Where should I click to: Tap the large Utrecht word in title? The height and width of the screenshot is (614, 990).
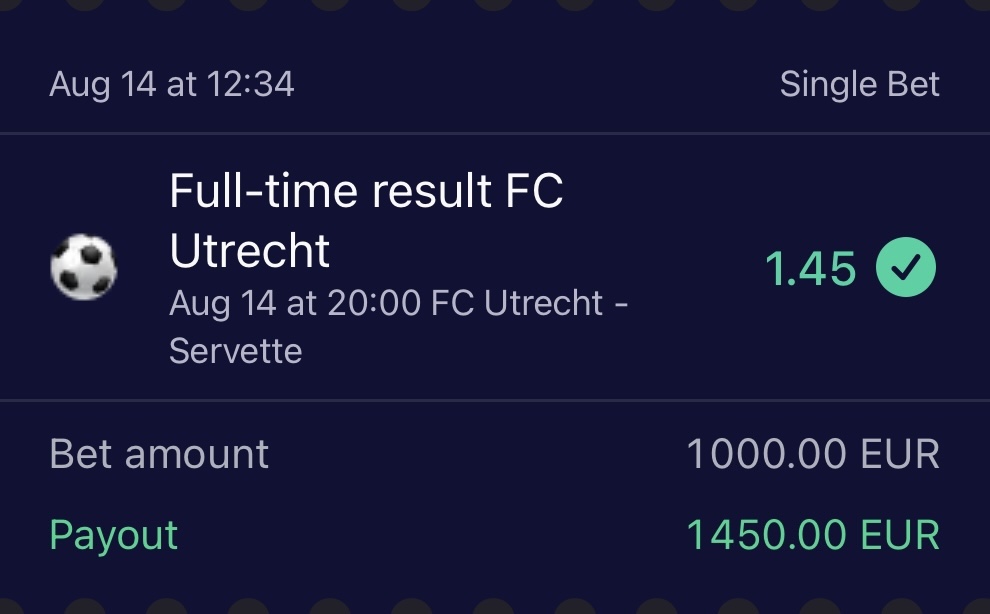tap(250, 251)
